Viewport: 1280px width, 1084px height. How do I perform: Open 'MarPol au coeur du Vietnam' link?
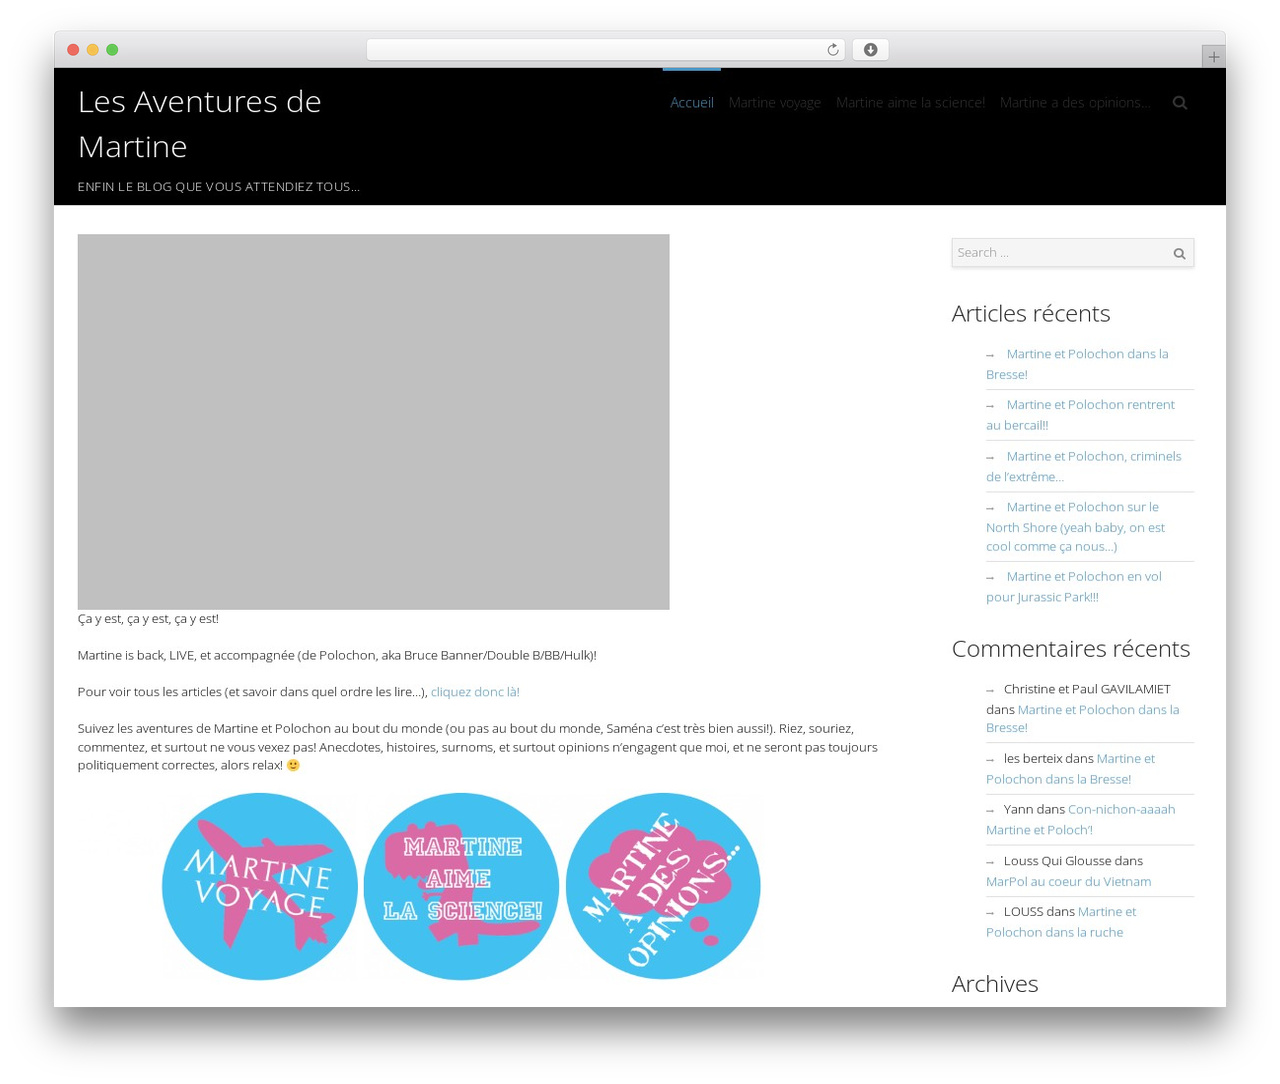(x=1068, y=882)
